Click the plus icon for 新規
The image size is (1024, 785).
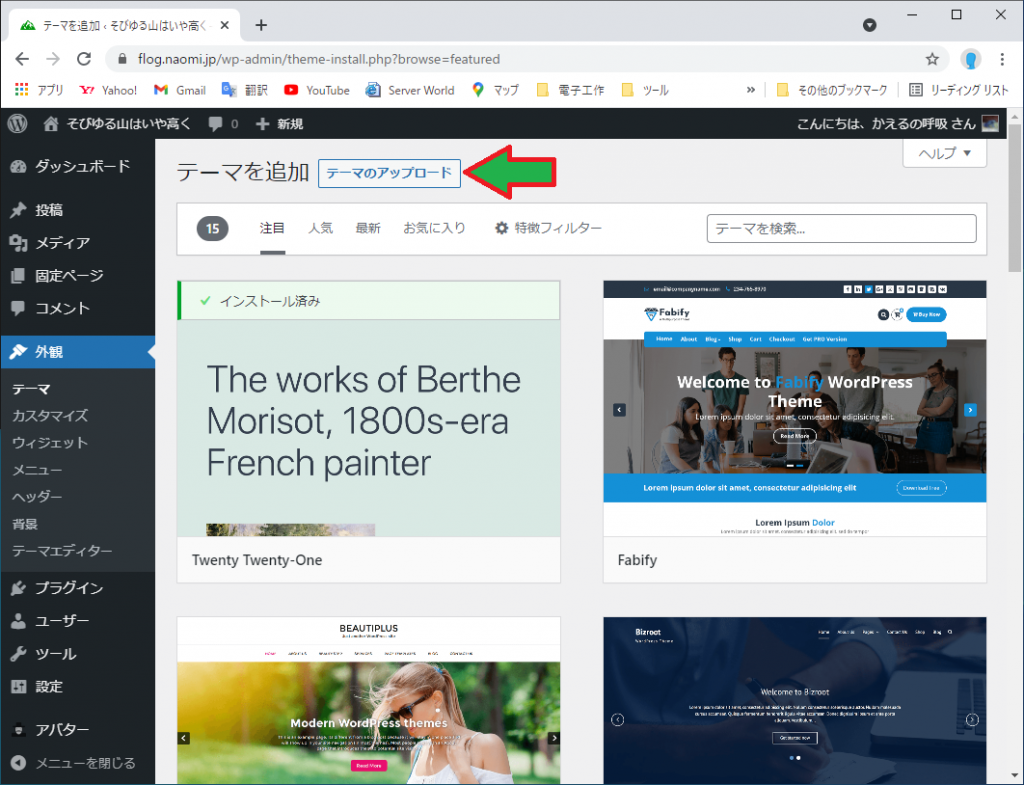coord(262,124)
